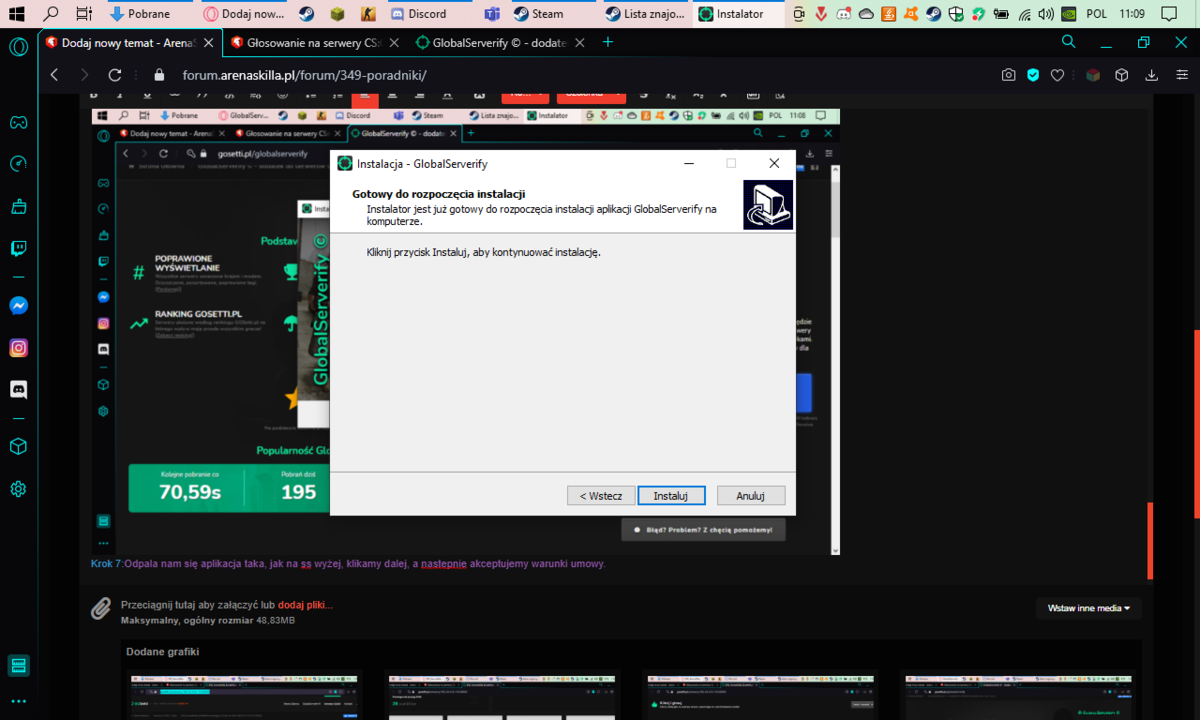1200x720 pixels.
Task: Select first thumbnail under Dodane grafiki
Action: point(246,695)
